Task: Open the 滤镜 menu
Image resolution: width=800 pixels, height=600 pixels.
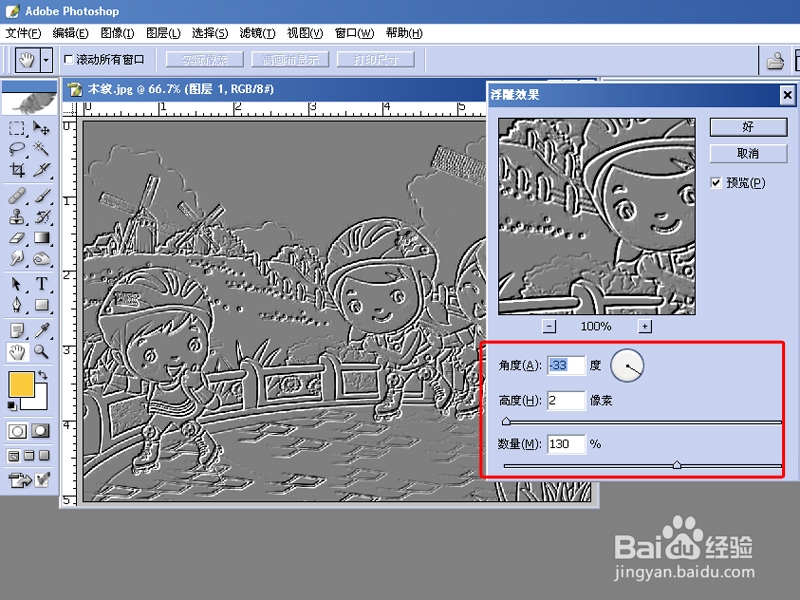Action: click(257, 33)
